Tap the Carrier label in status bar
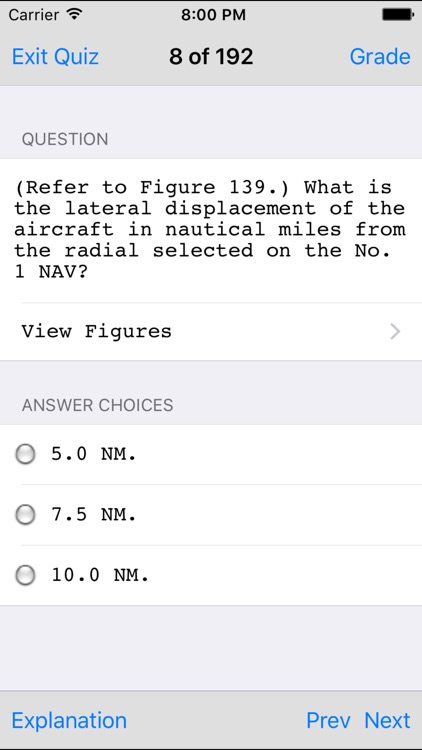422x750 pixels. click(x=35, y=15)
